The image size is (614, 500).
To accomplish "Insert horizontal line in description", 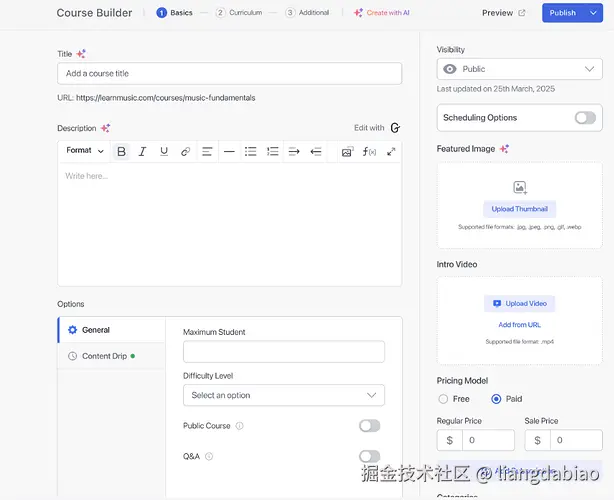I will click(229, 151).
